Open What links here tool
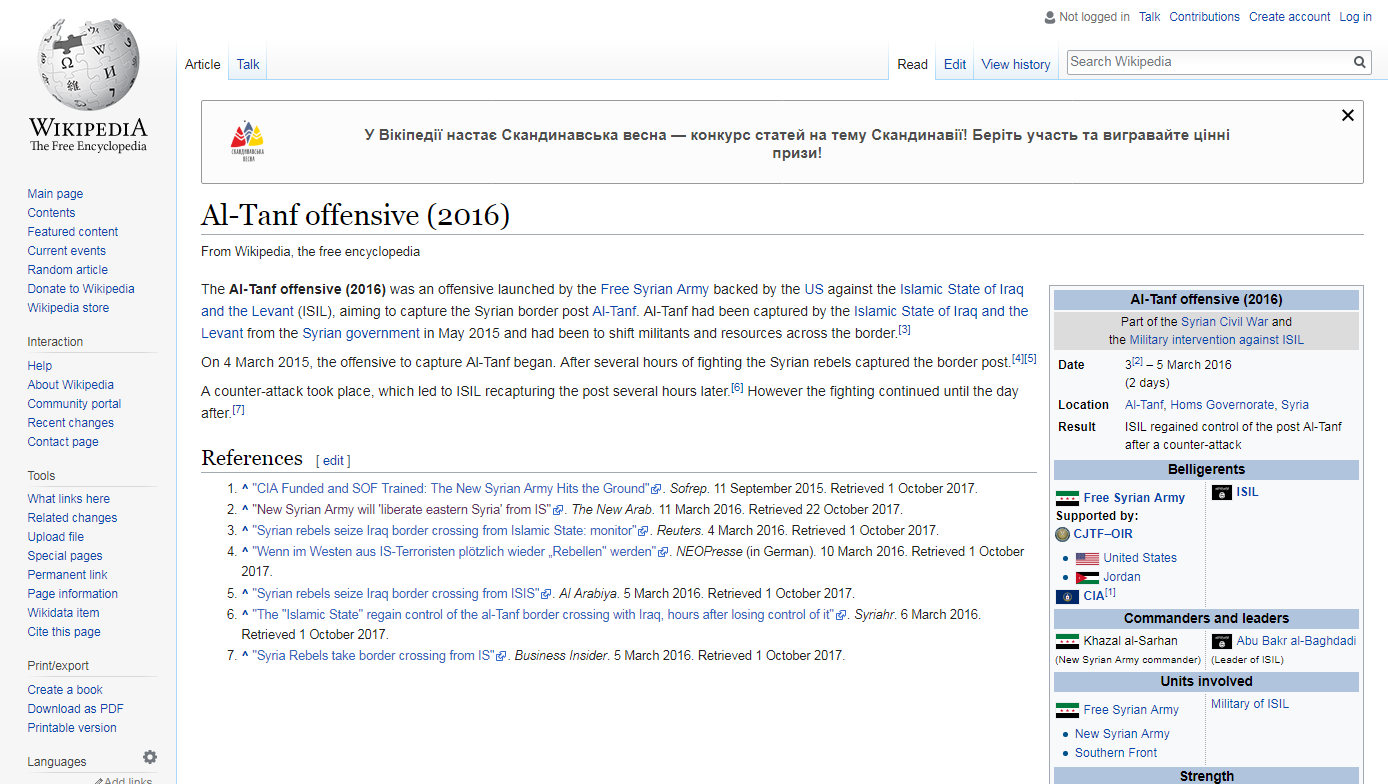This screenshot has width=1388, height=784. click(x=69, y=499)
